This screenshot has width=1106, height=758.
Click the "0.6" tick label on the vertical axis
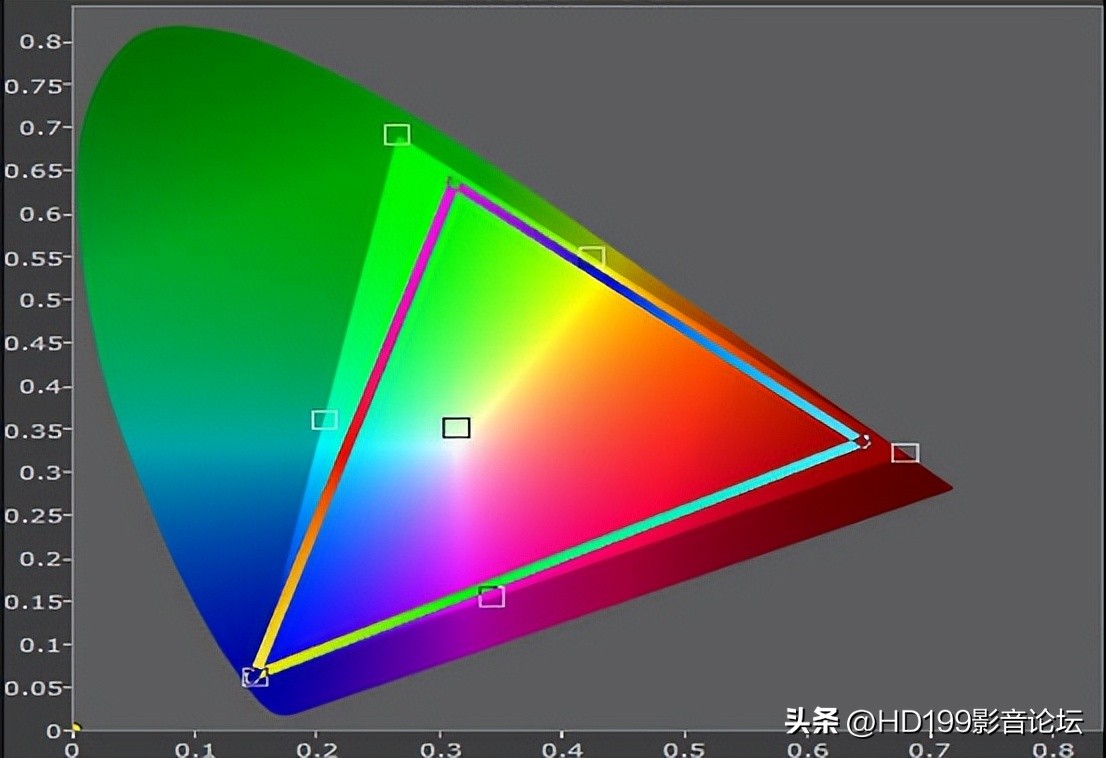41,214
